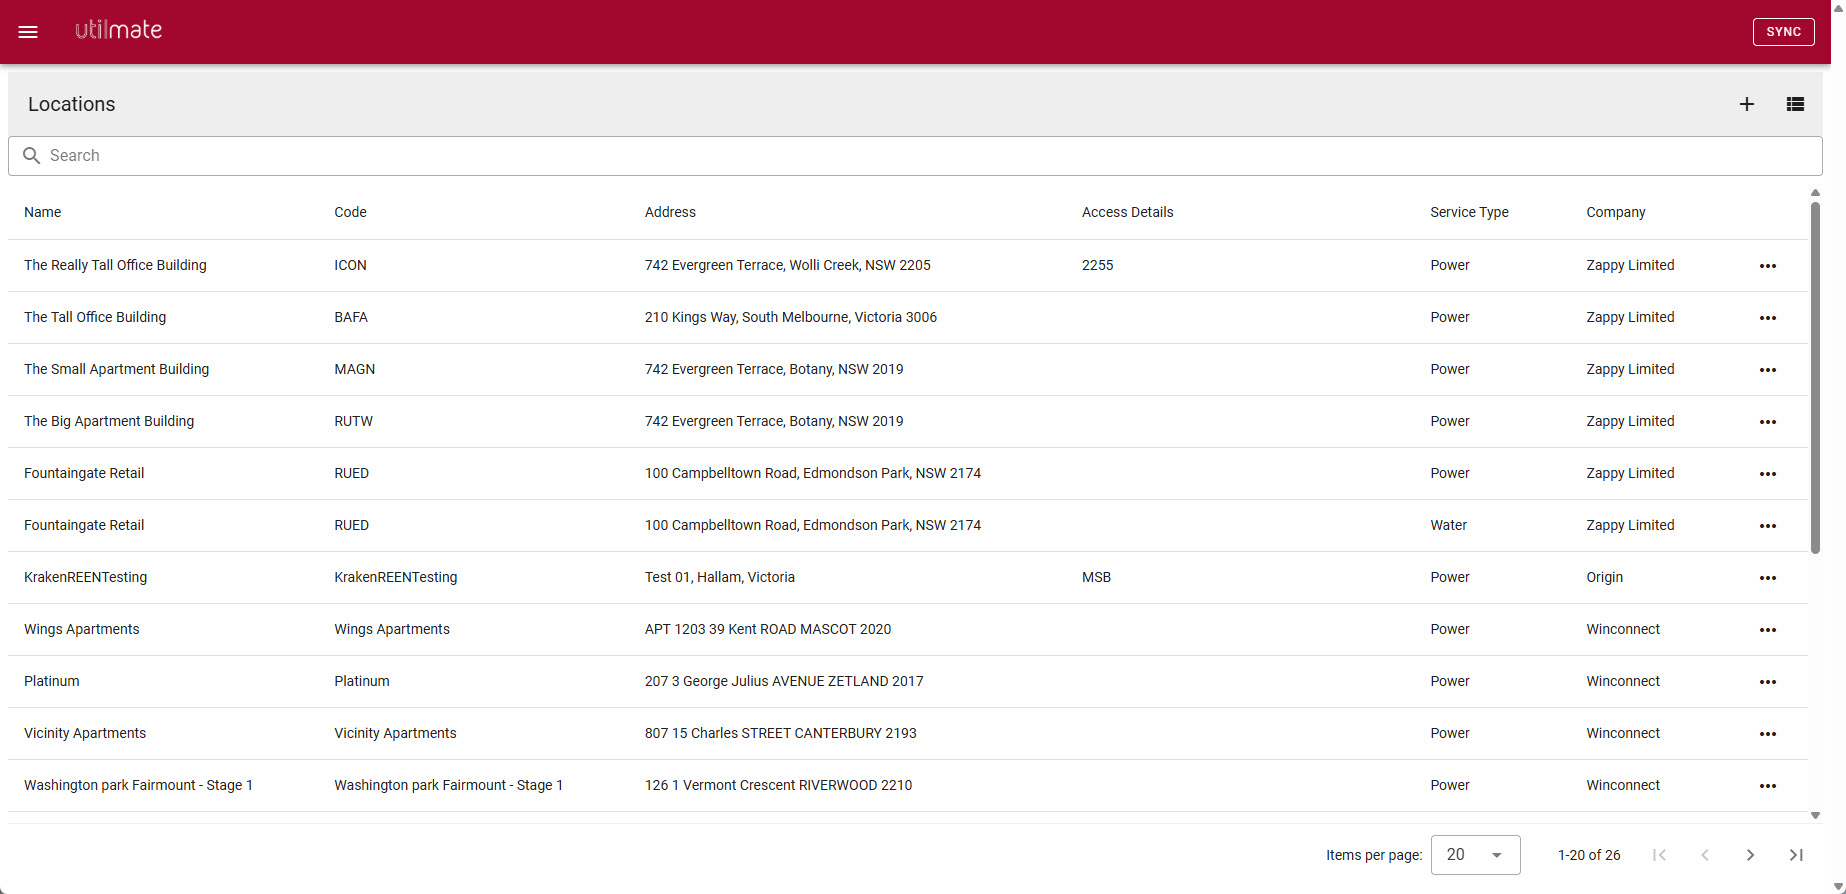Click the 'Water' service type cell
Viewport: 1846px width, 894px height.
(x=1448, y=525)
